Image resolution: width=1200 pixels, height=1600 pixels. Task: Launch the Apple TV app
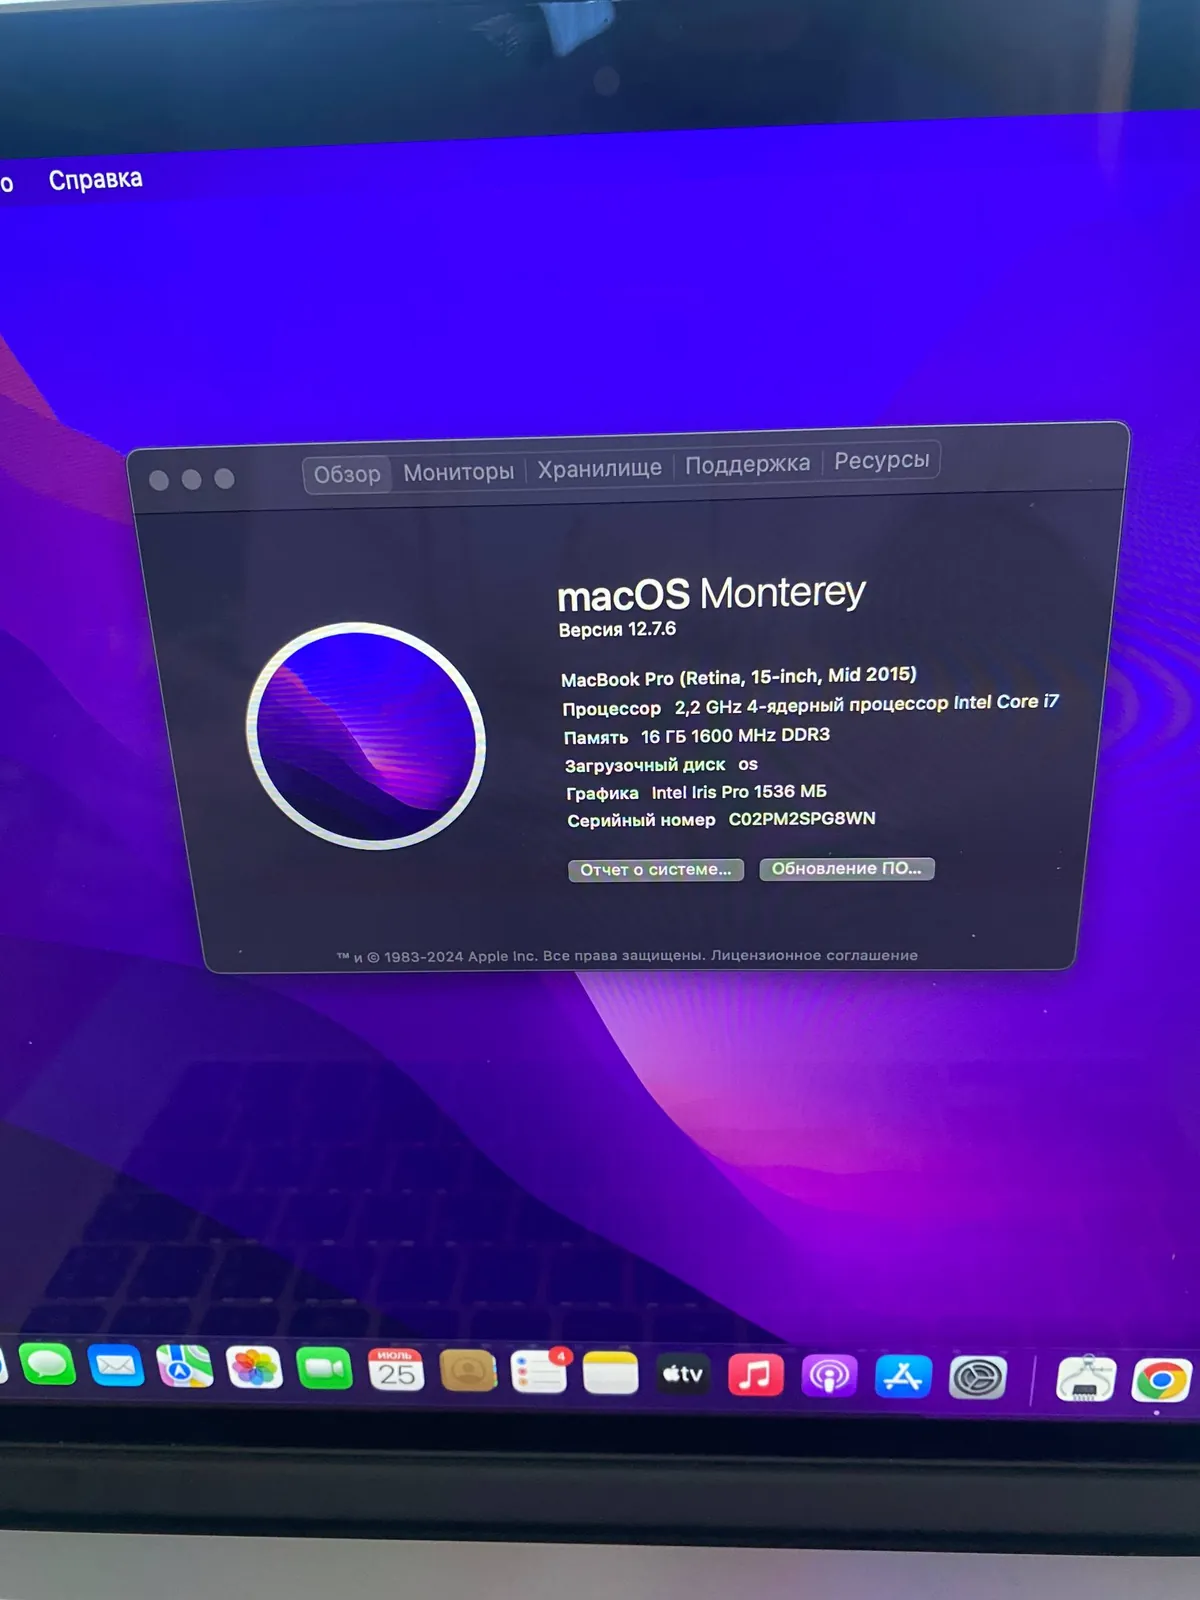point(683,1374)
